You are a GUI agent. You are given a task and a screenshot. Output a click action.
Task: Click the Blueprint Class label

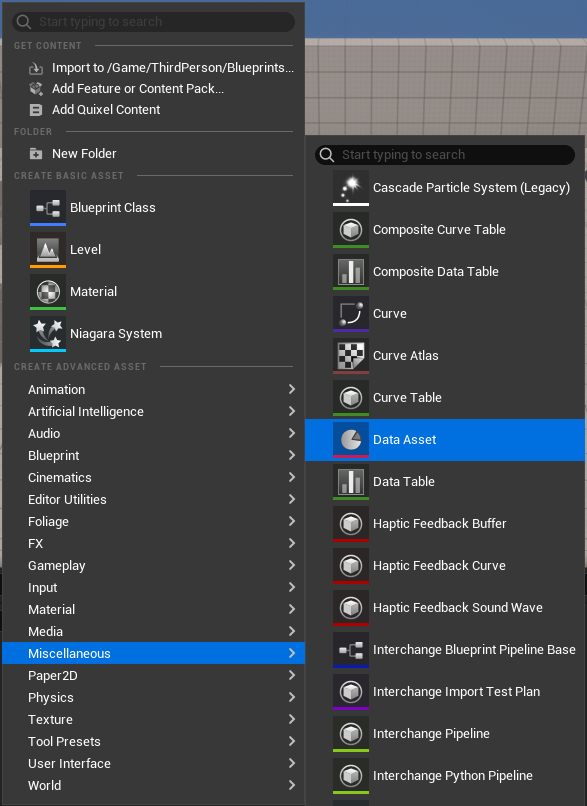[x=113, y=208]
